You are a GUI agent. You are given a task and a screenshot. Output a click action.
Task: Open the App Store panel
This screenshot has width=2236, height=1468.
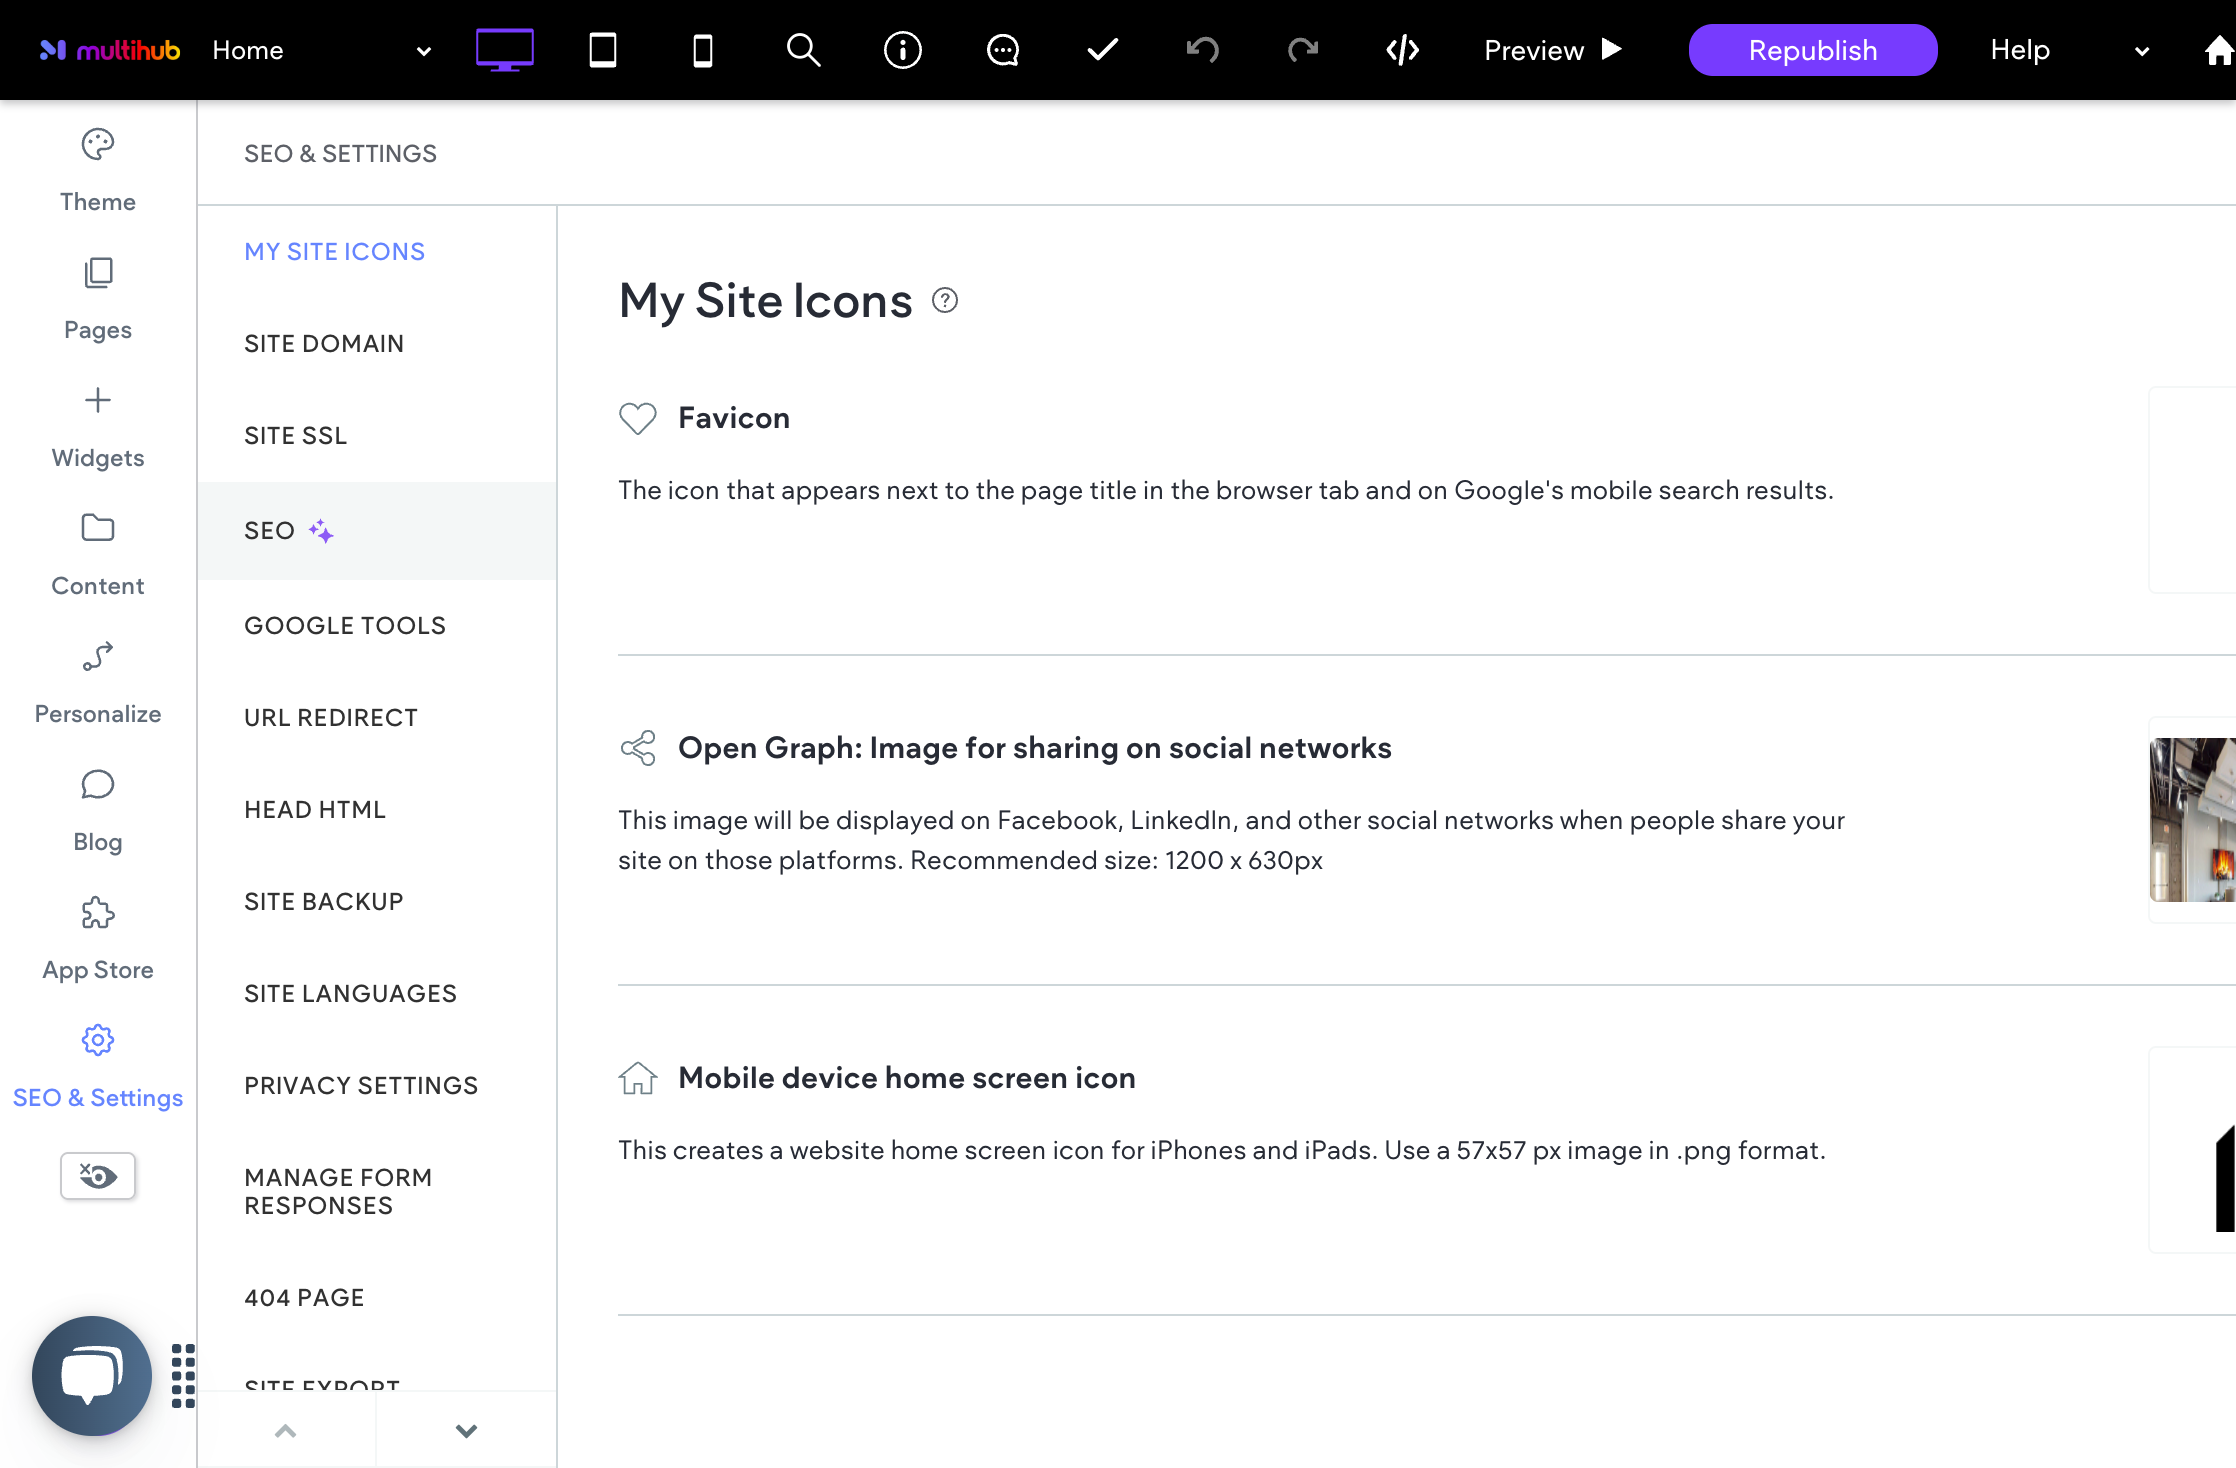[x=98, y=938]
